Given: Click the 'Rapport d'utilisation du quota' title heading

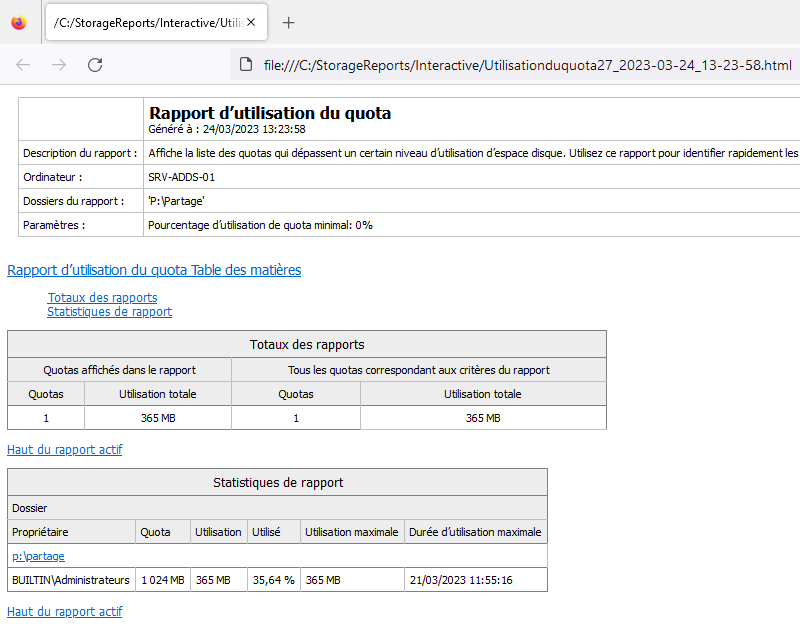Looking at the screenshot, I should coord(270,113).
